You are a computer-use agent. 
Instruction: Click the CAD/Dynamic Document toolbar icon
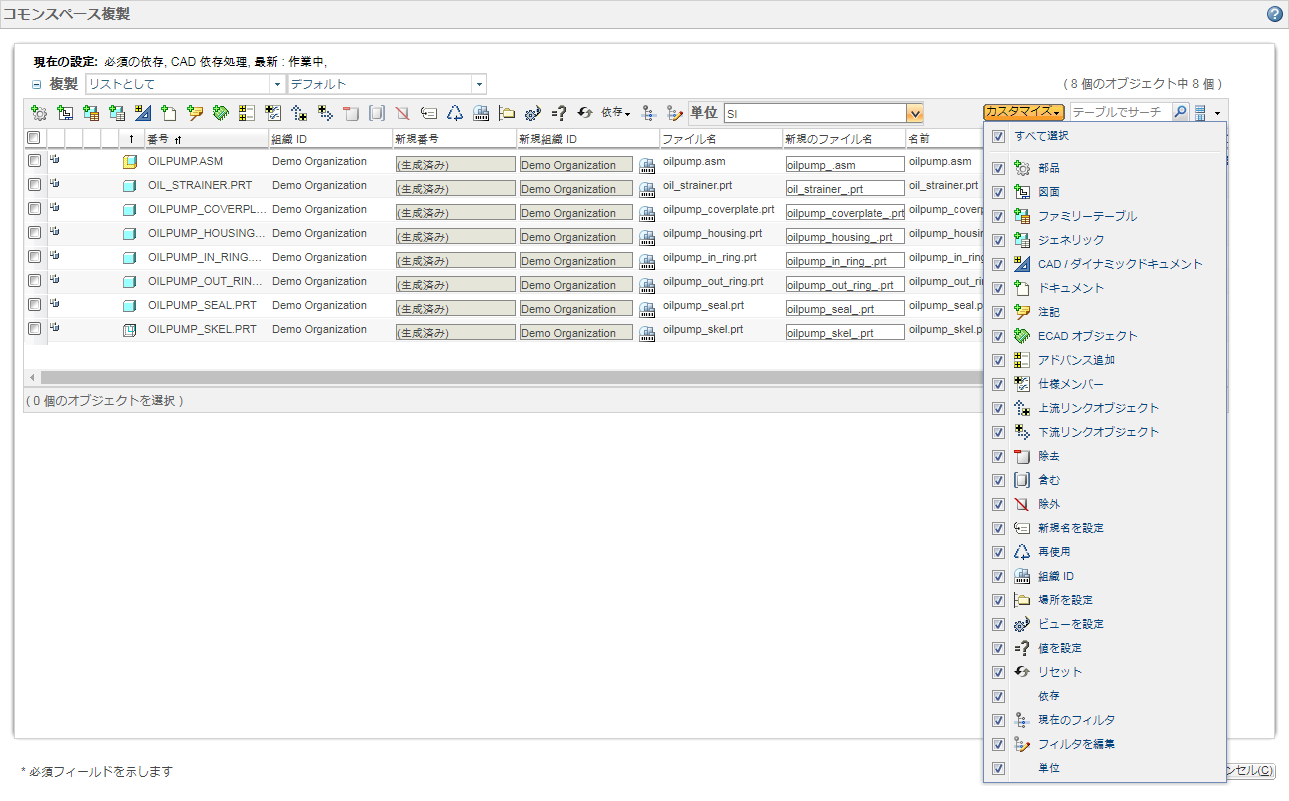click(x=143, y=113)
